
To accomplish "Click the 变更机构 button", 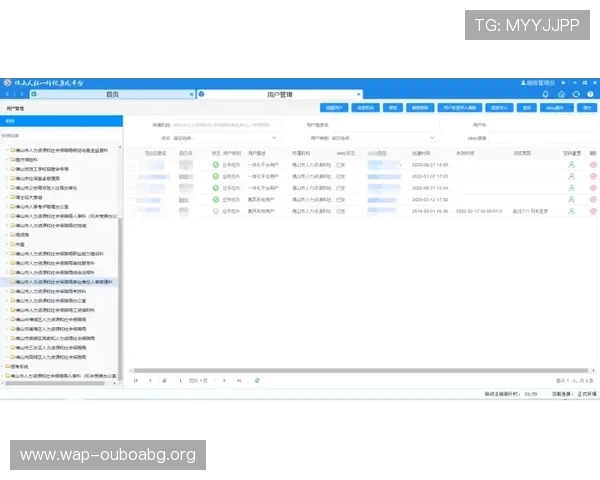I will point(365,108).
